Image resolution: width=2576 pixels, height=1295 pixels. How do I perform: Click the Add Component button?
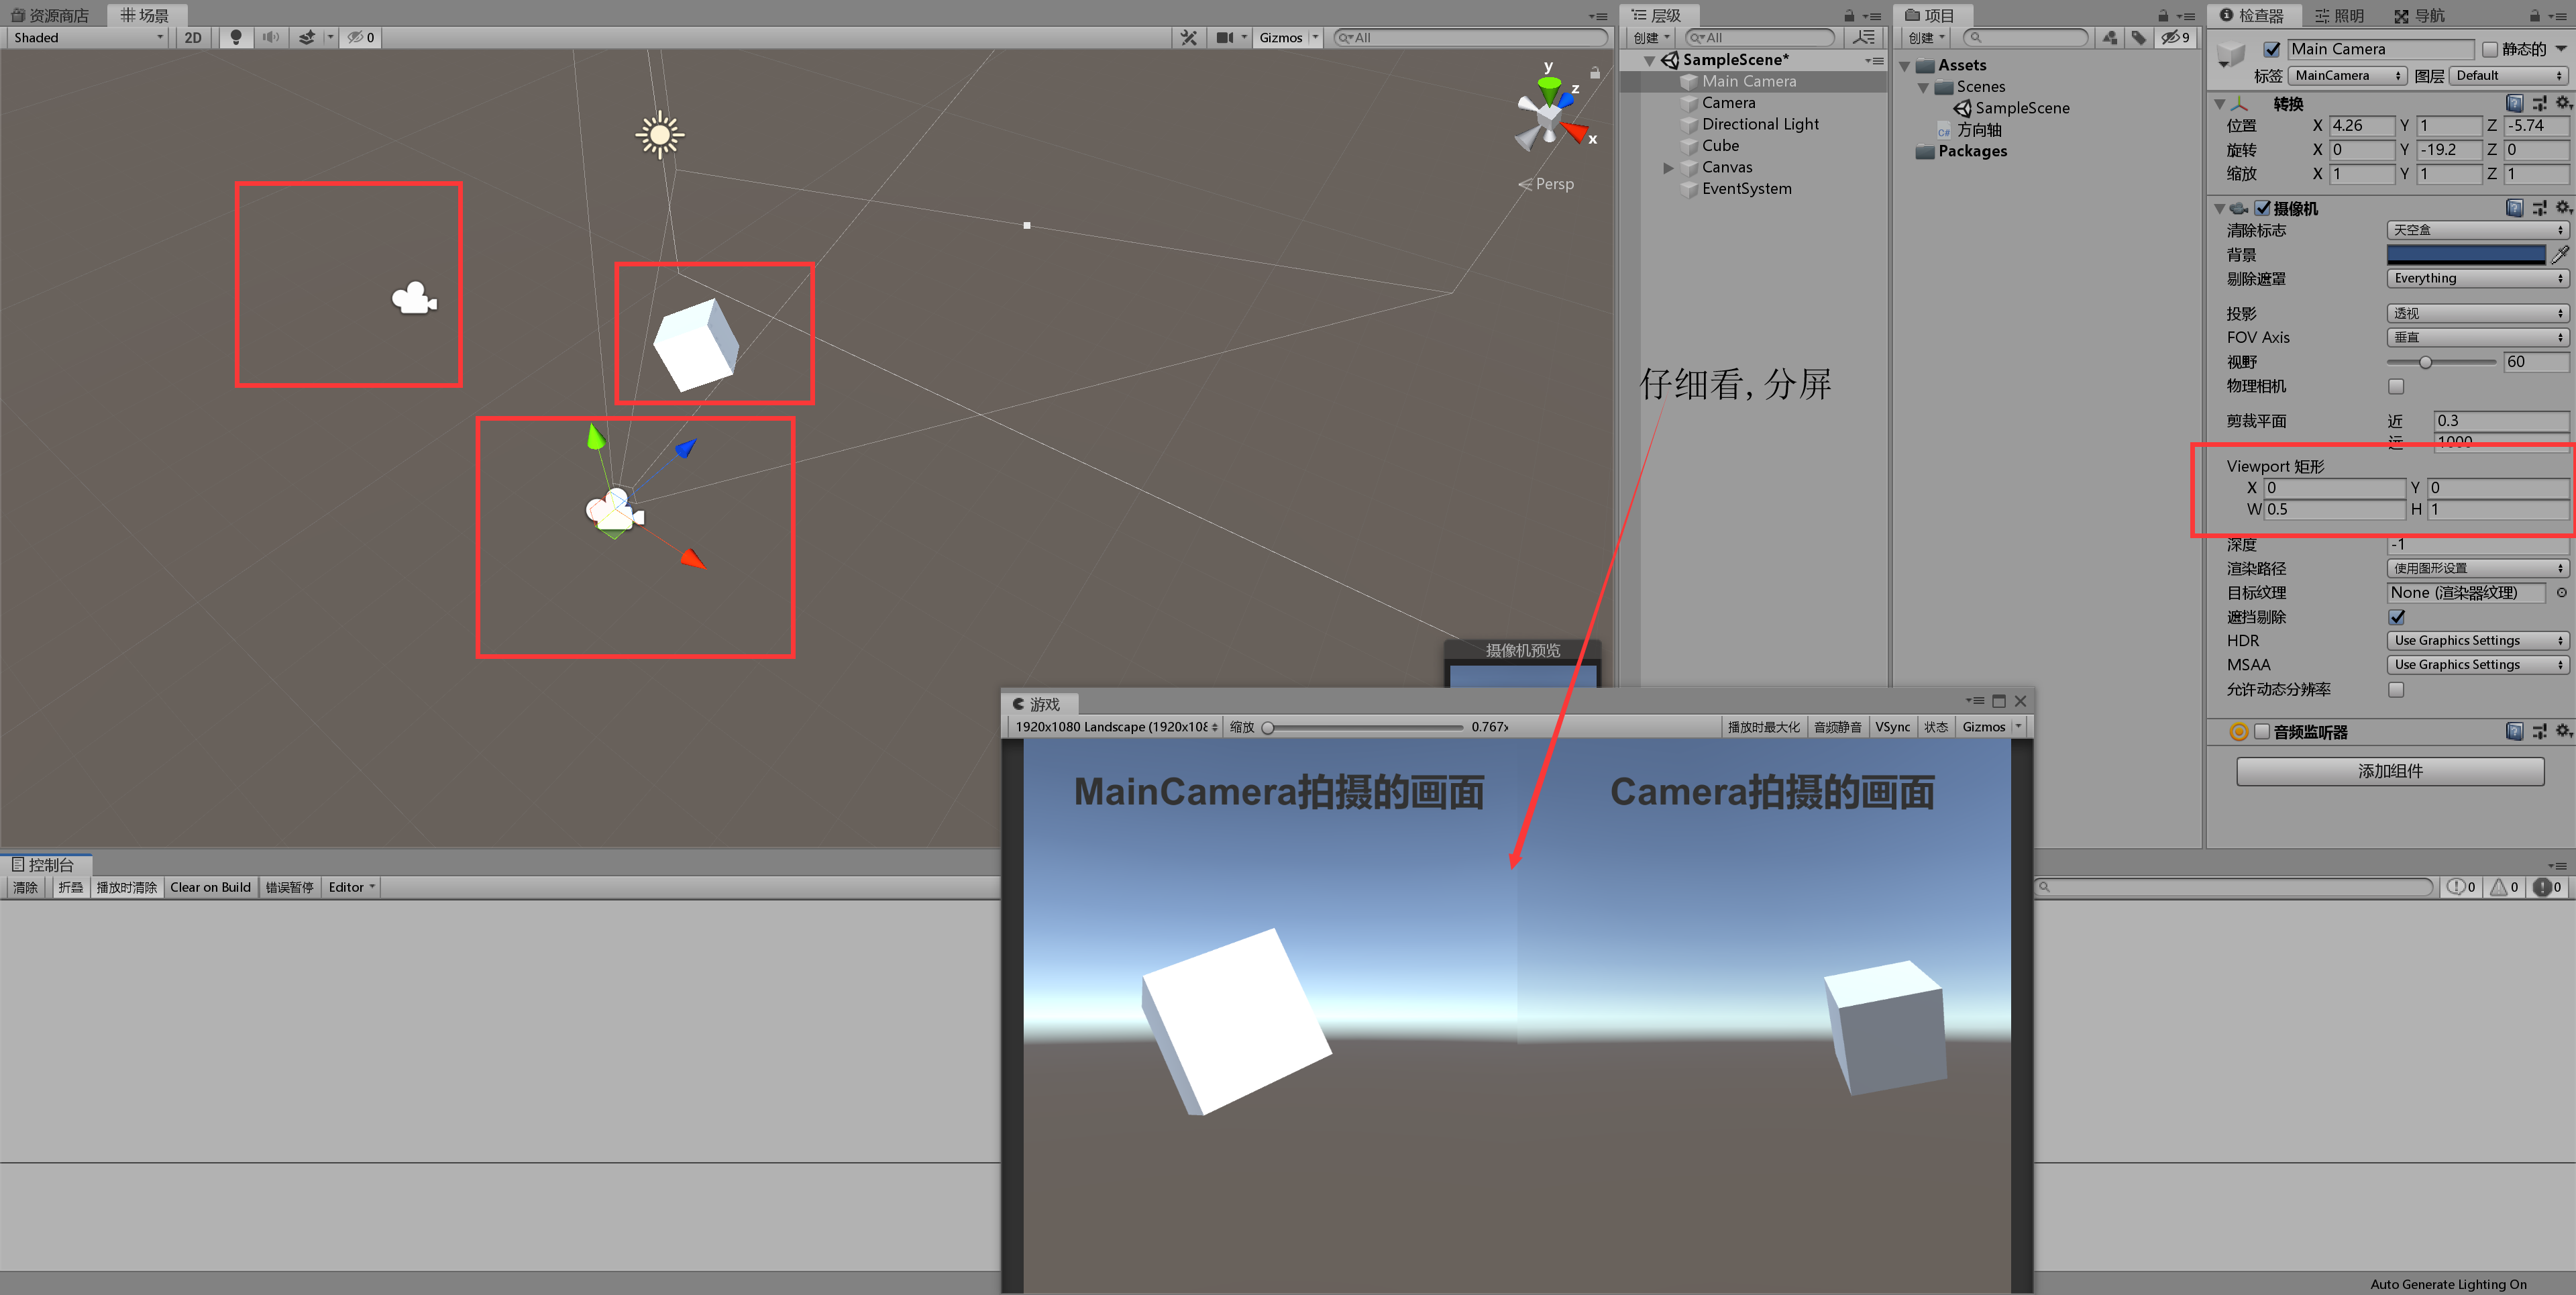pyautogui.click(x=2389, y=771)
